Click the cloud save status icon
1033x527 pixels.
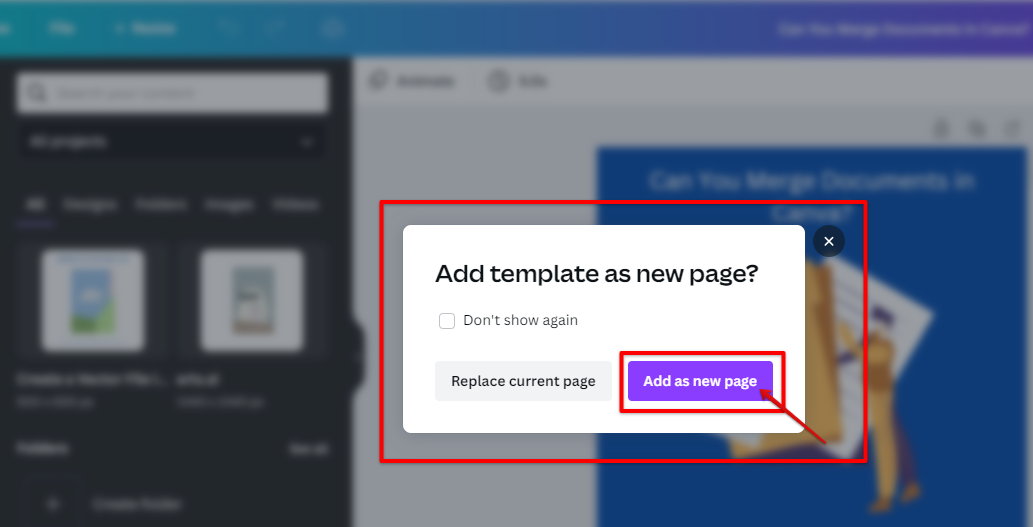(x=332, y=28)
